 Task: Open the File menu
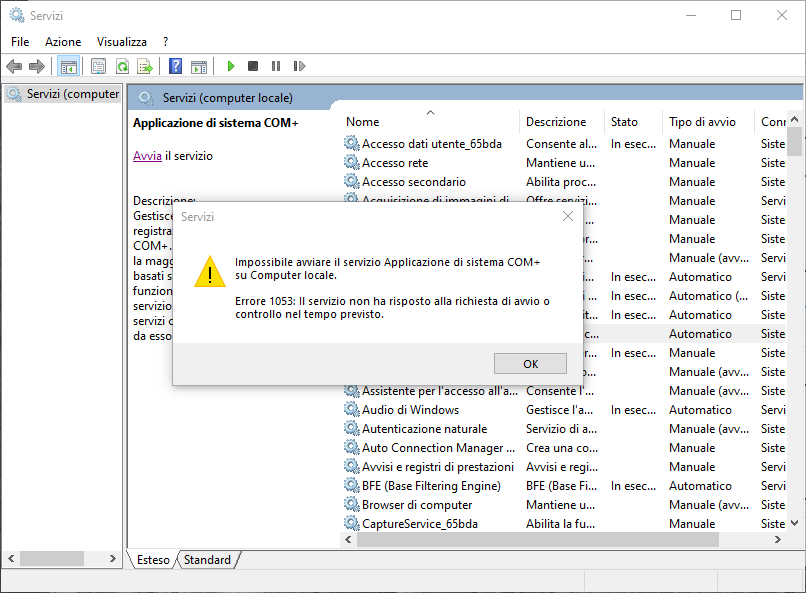pyautogui.click(x=20, y=42)
